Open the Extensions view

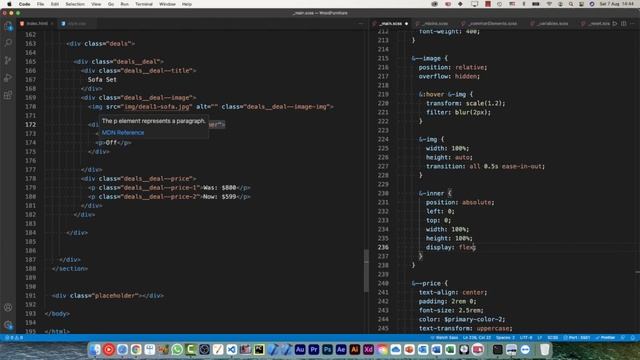click(8, 95)
